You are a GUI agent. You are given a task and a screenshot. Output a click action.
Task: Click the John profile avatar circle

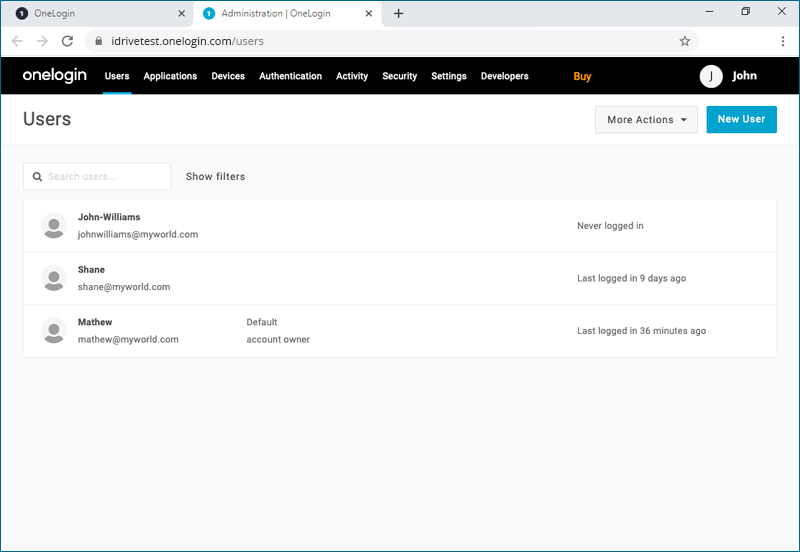[711, 76]
